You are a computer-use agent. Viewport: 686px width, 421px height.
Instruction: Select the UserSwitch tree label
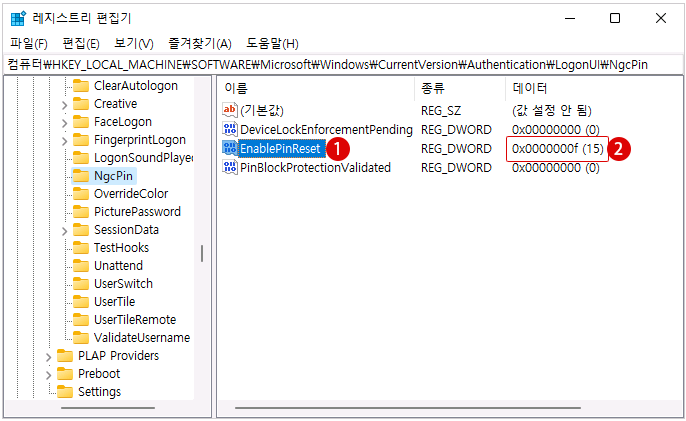pos(123,283)
